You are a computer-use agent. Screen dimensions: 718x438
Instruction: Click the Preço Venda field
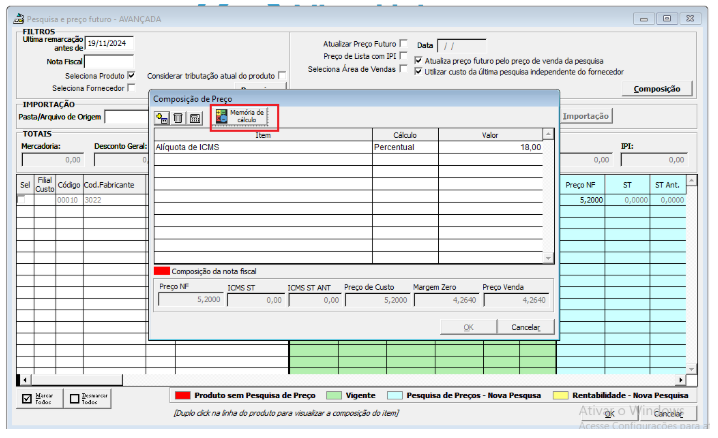click(x=516, y=300)
